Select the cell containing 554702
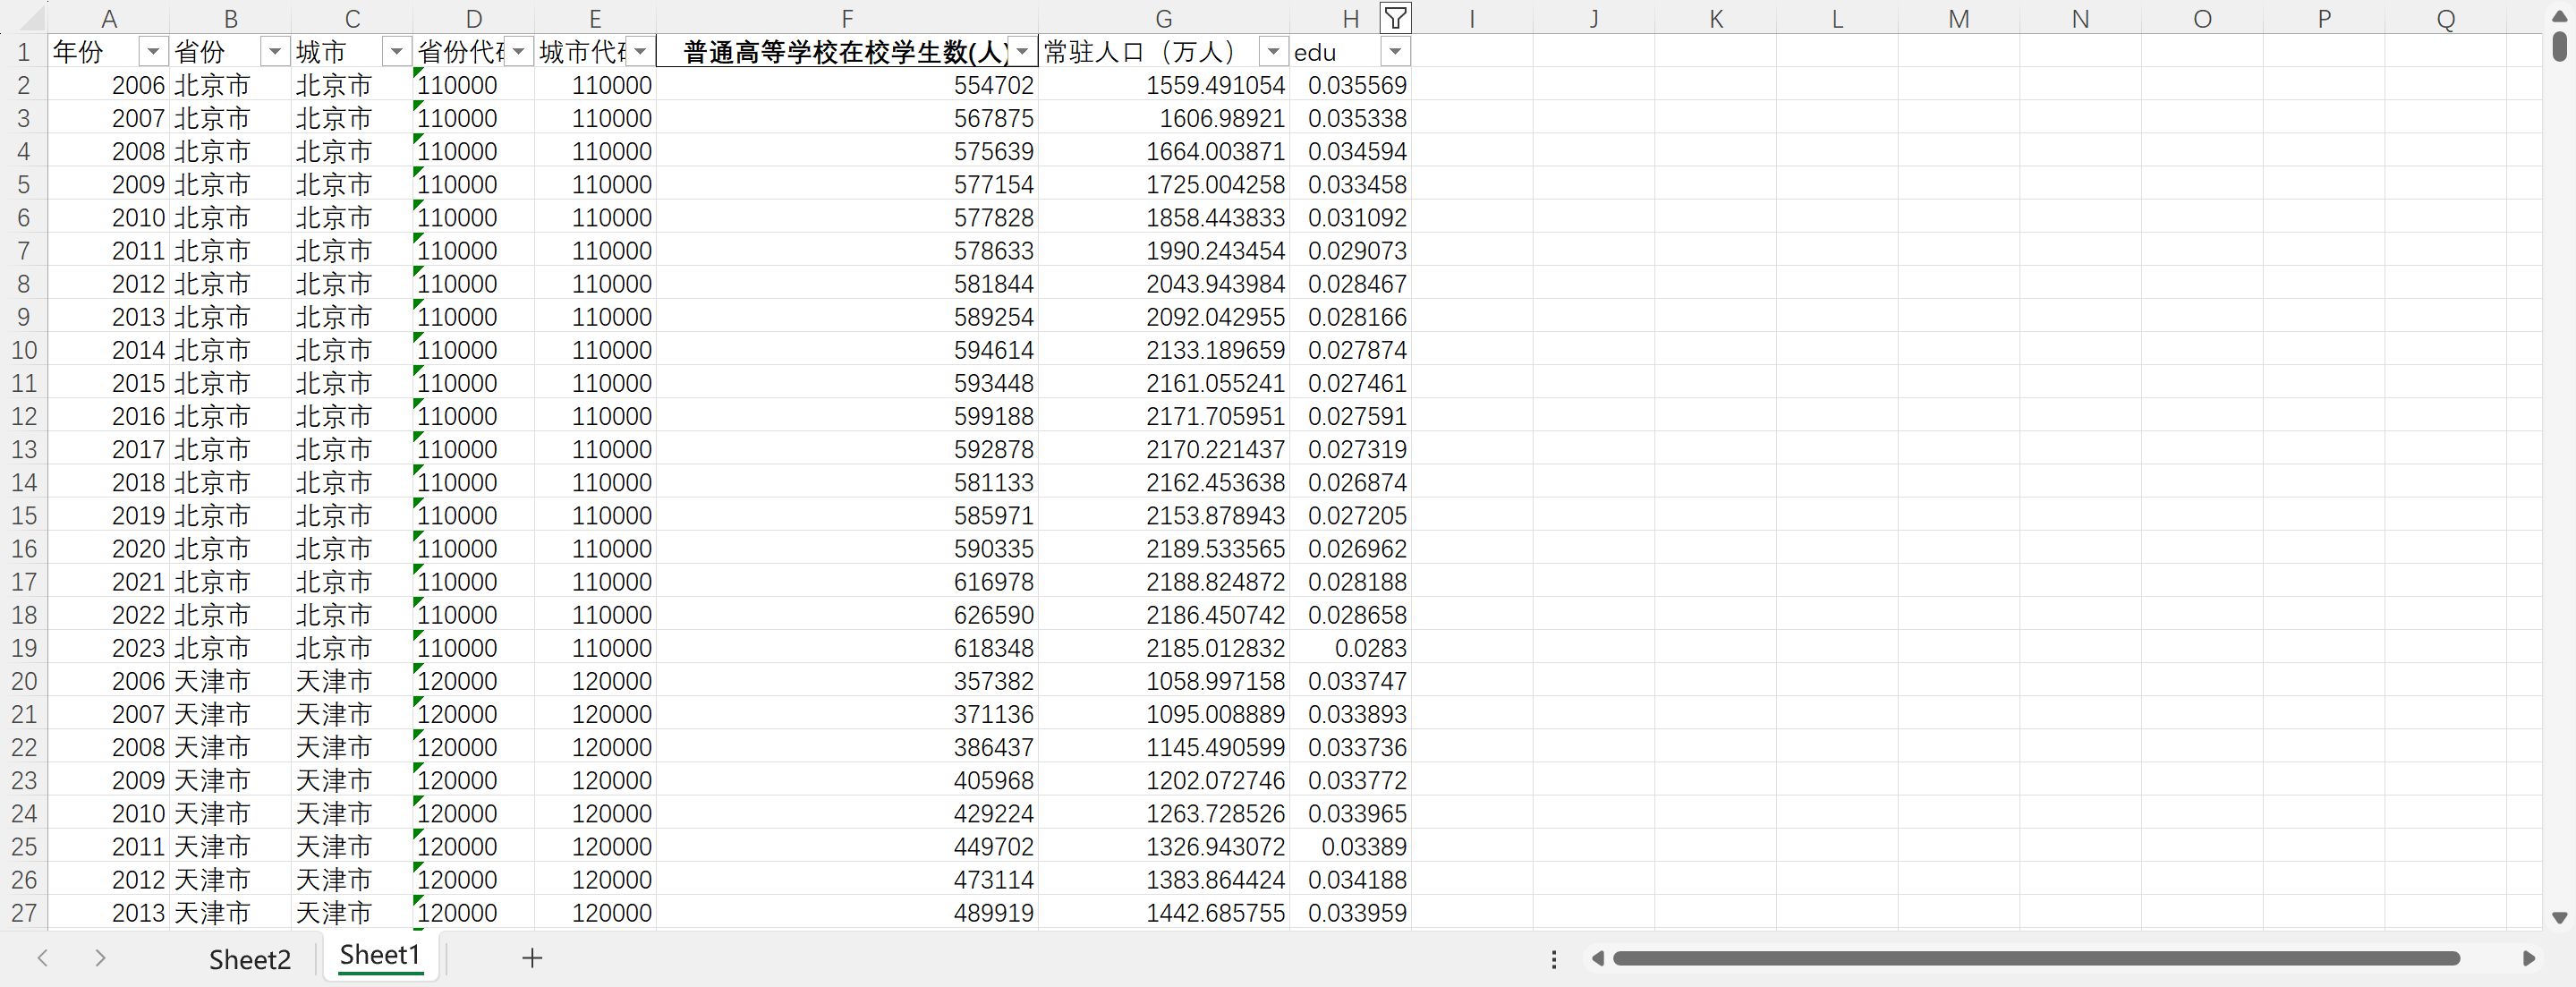This screenshot has height=987, width=2576. click(992, 86)
